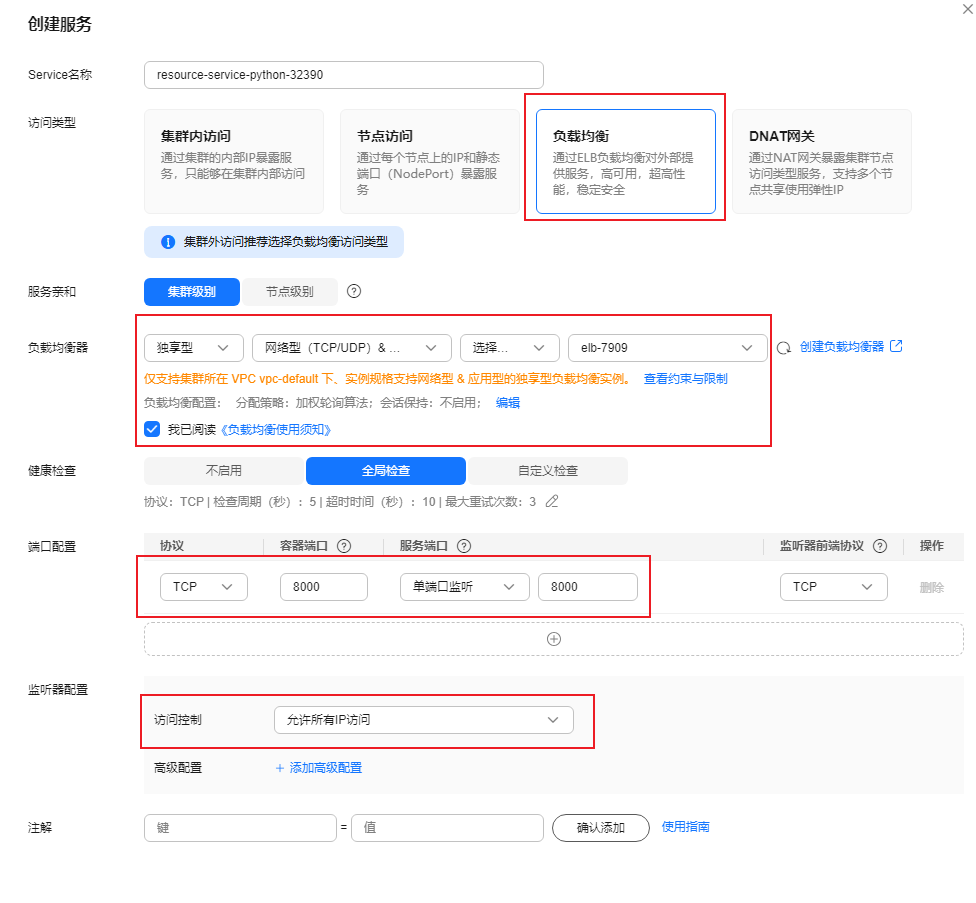Click the annotation 键 input

coord(240,828)
